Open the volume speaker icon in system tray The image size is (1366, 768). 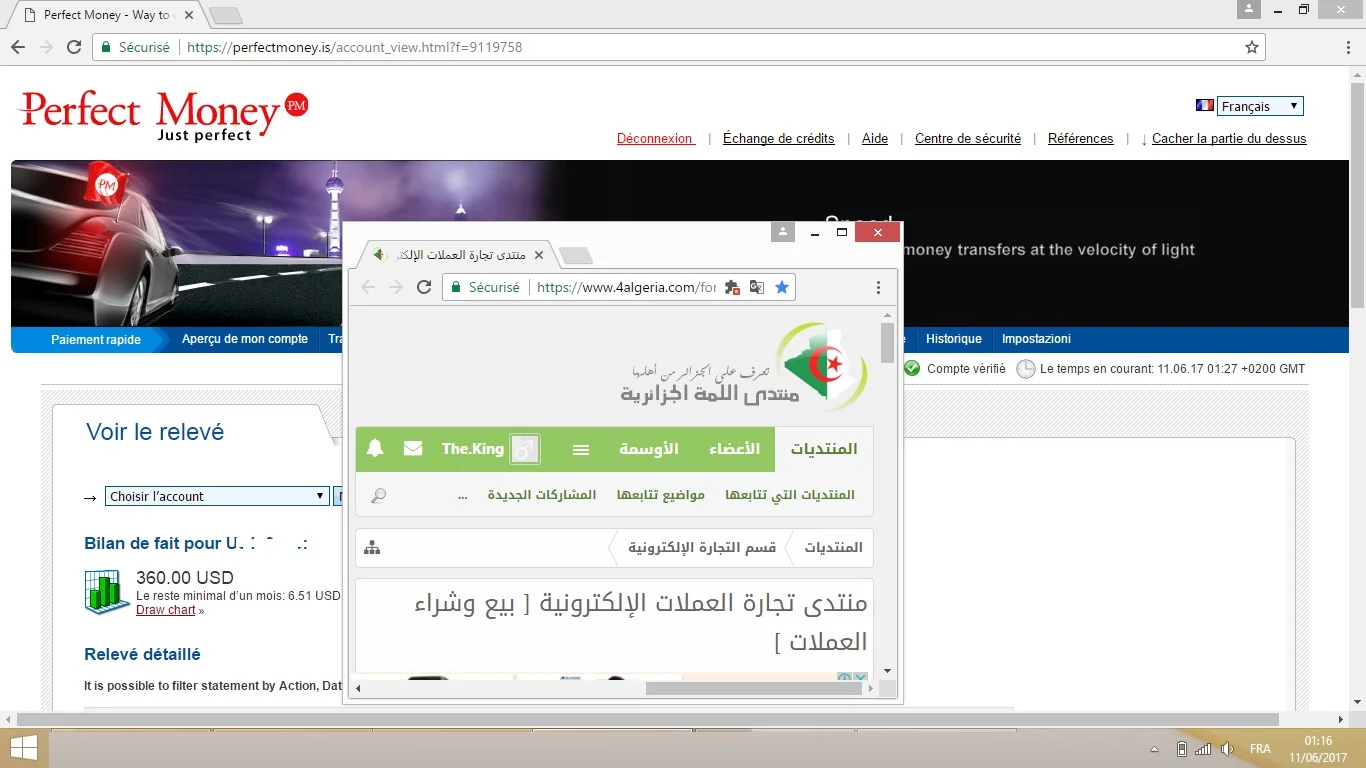click(1227, 749)
